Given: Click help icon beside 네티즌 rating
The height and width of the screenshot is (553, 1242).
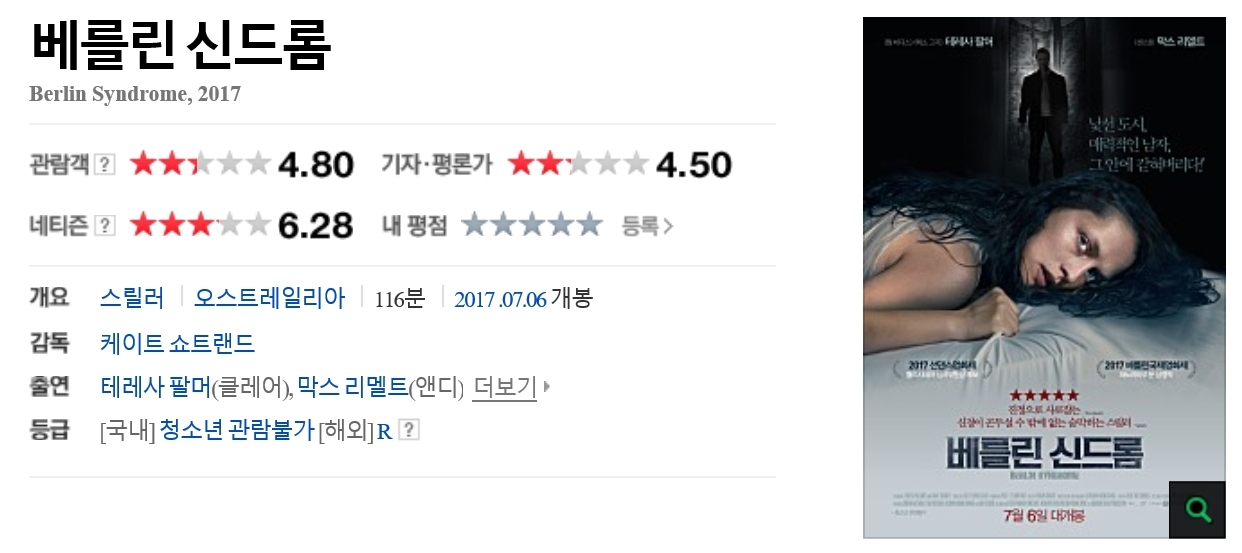Looking at the screenshot, I should [105, 226].
